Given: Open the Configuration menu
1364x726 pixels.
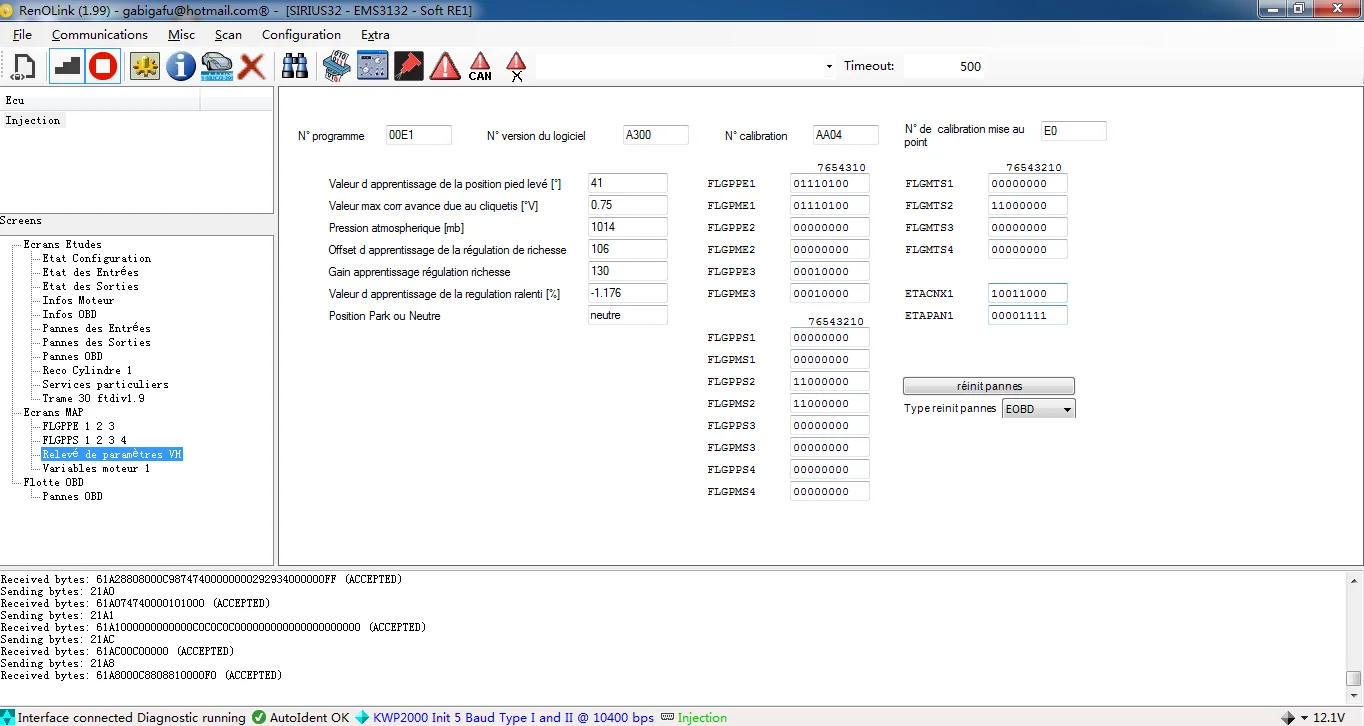Looking at the screenshot, I should 301,35.
